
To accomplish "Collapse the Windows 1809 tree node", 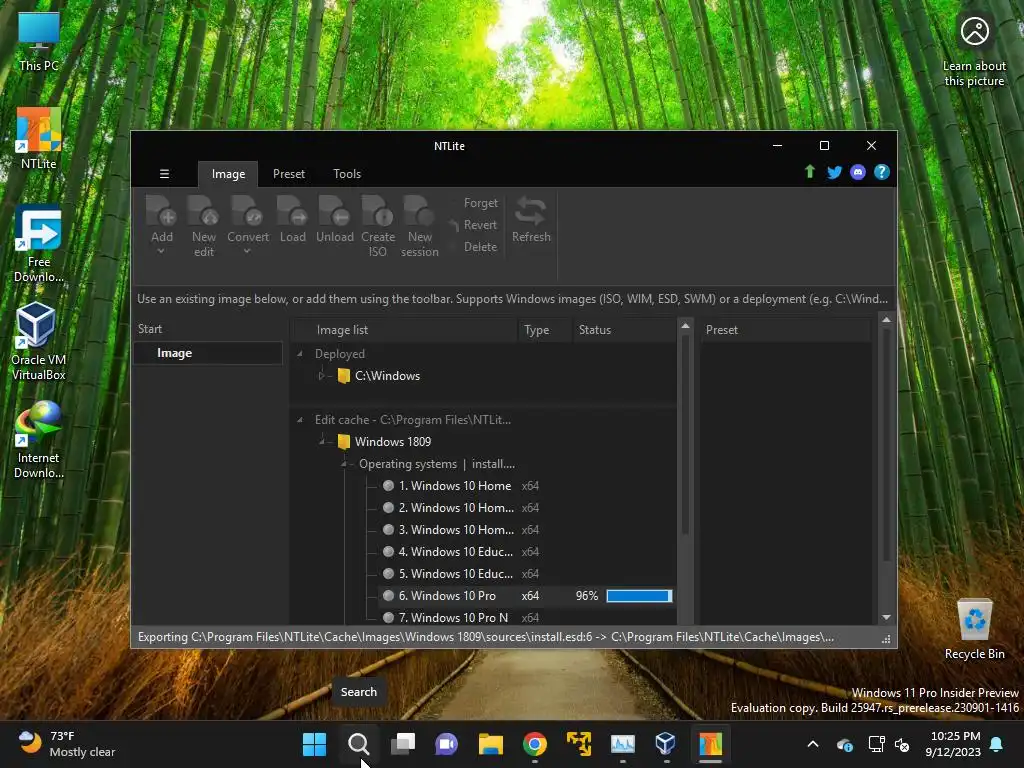I will click(322, 441).
